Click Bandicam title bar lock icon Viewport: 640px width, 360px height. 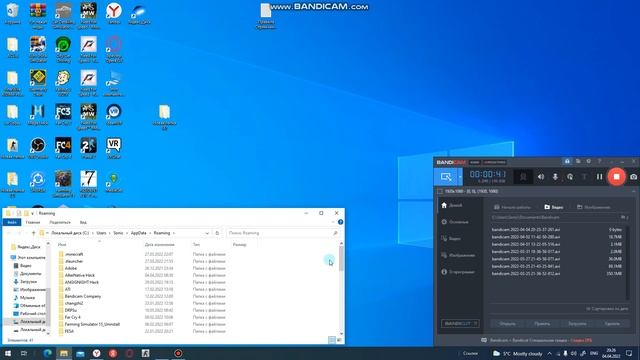click(567, 161)
